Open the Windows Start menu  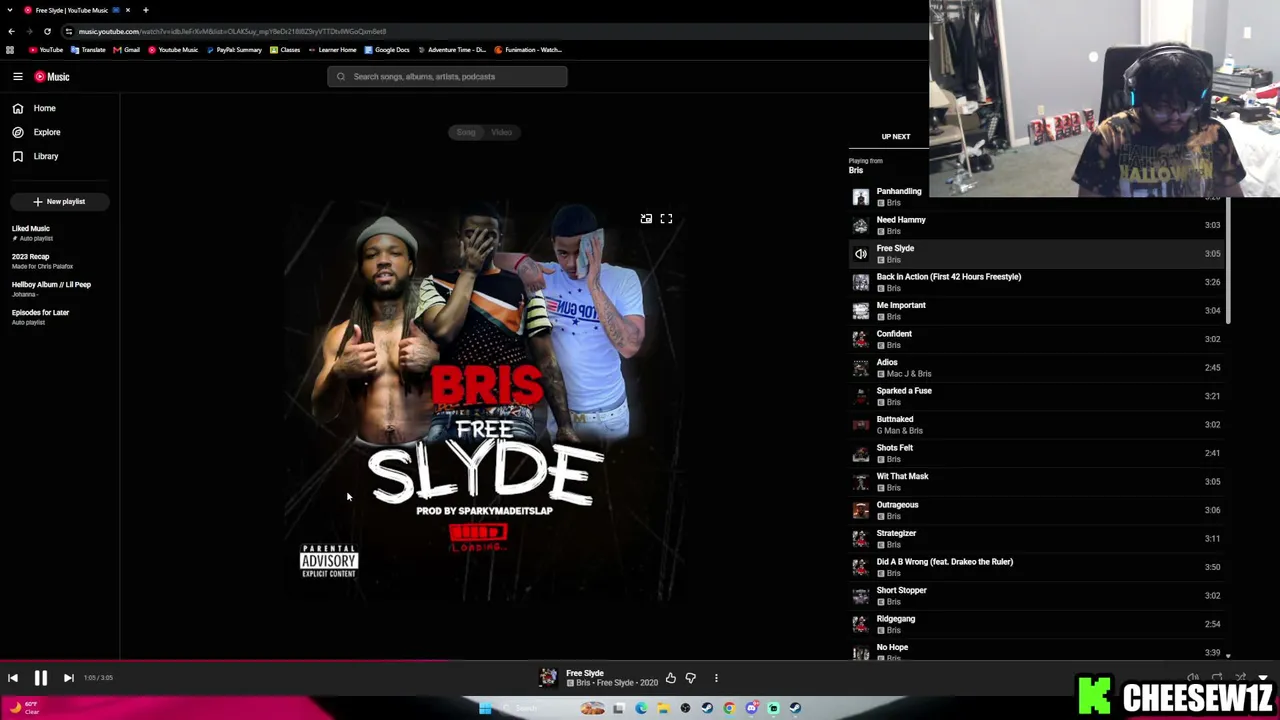(485, 708)
